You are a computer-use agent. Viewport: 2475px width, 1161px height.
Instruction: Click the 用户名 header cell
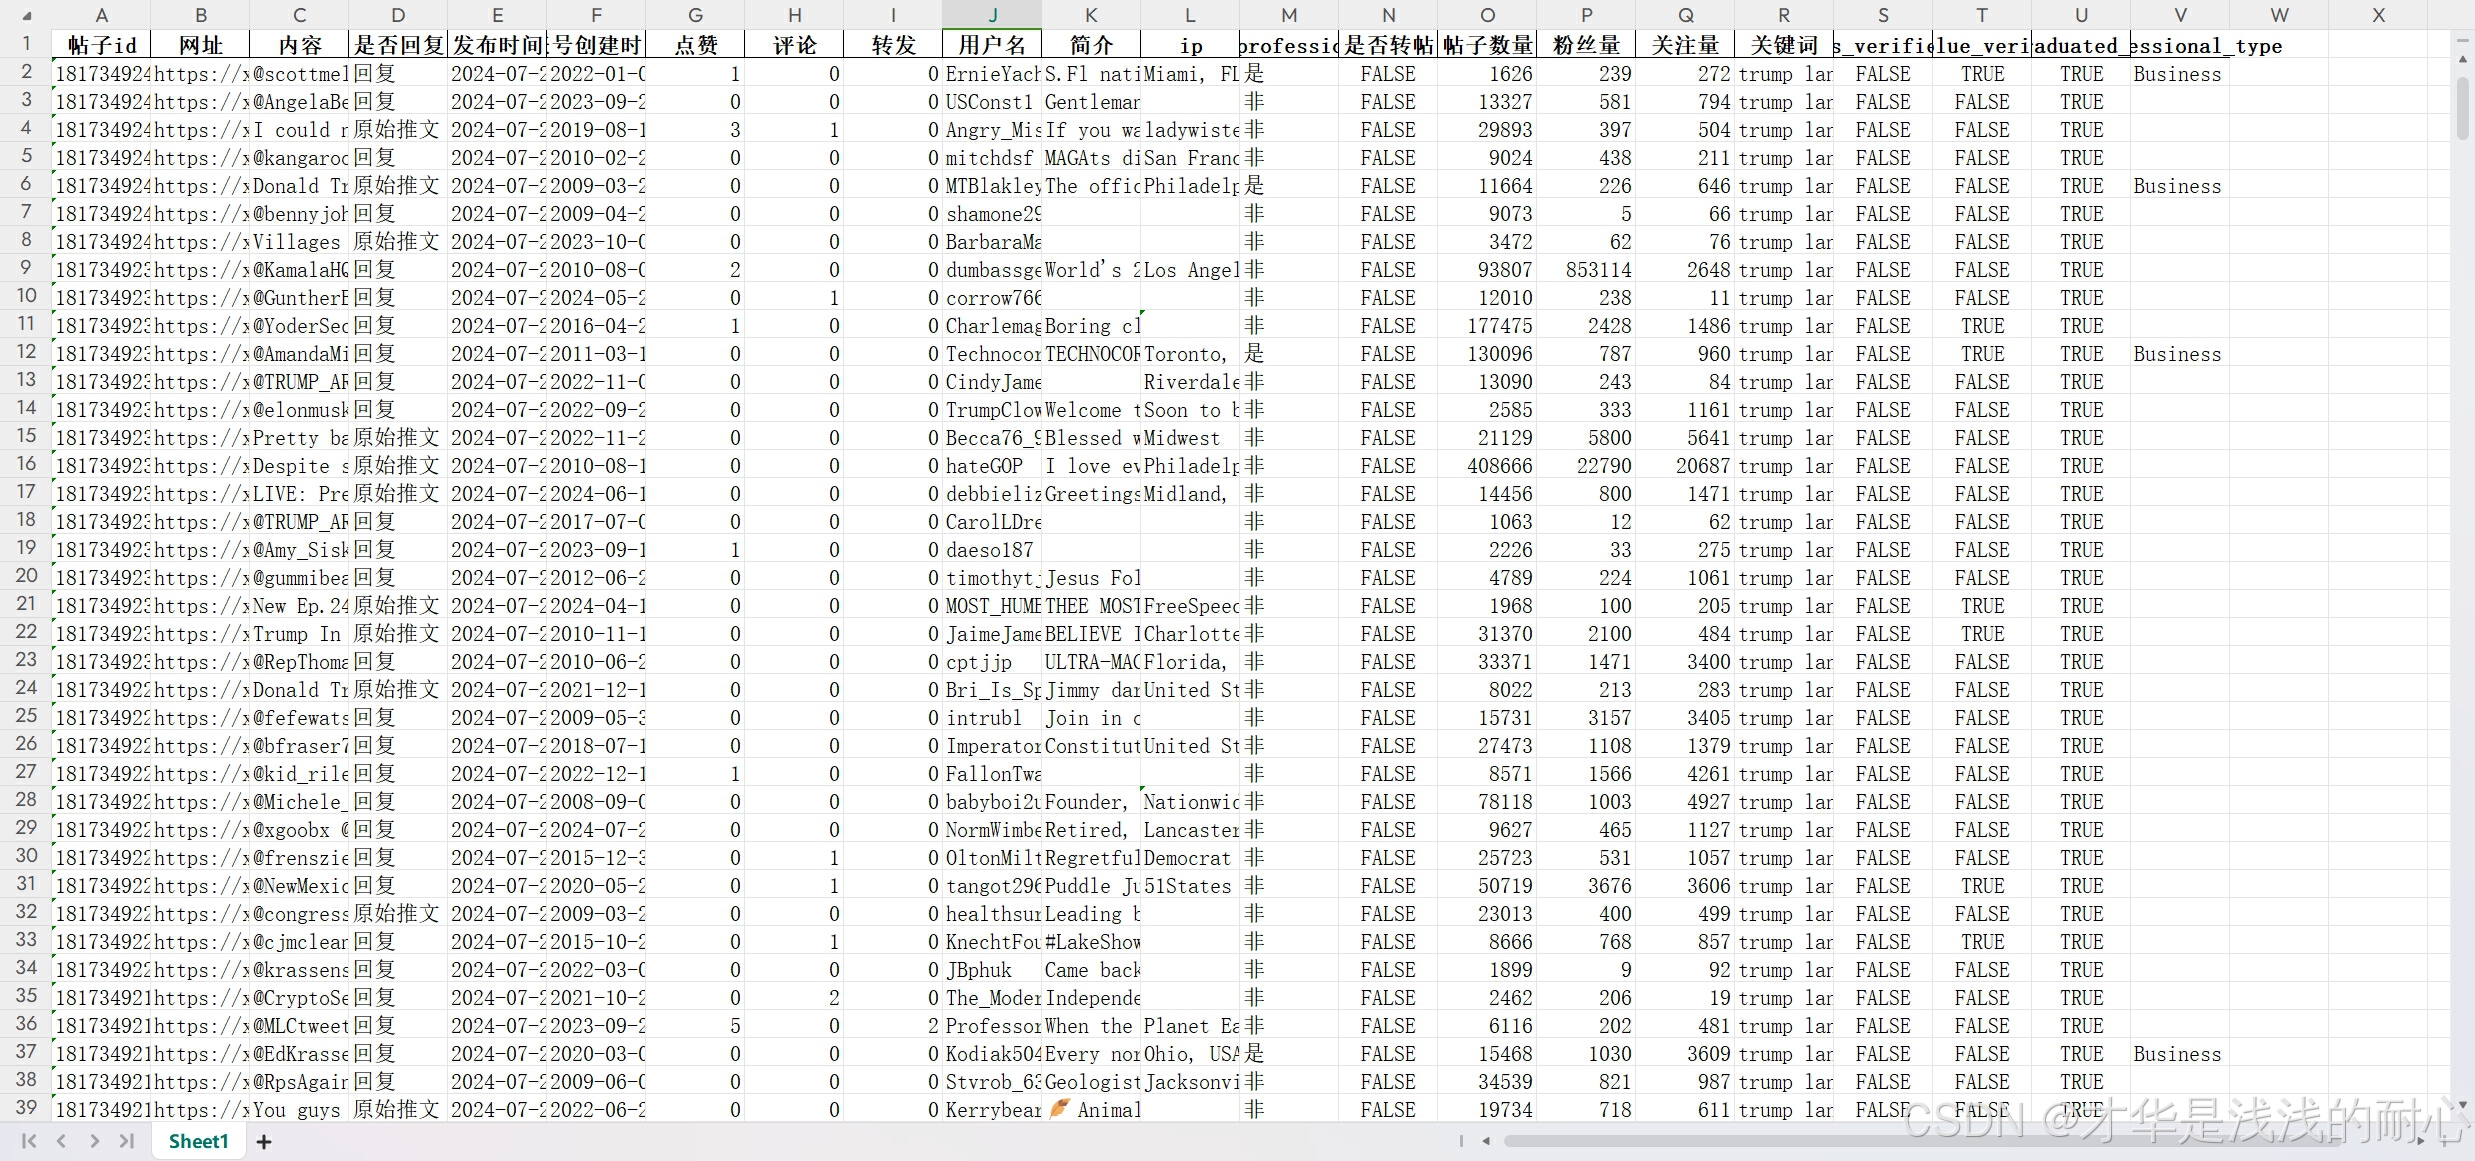(x=992, y=45)
